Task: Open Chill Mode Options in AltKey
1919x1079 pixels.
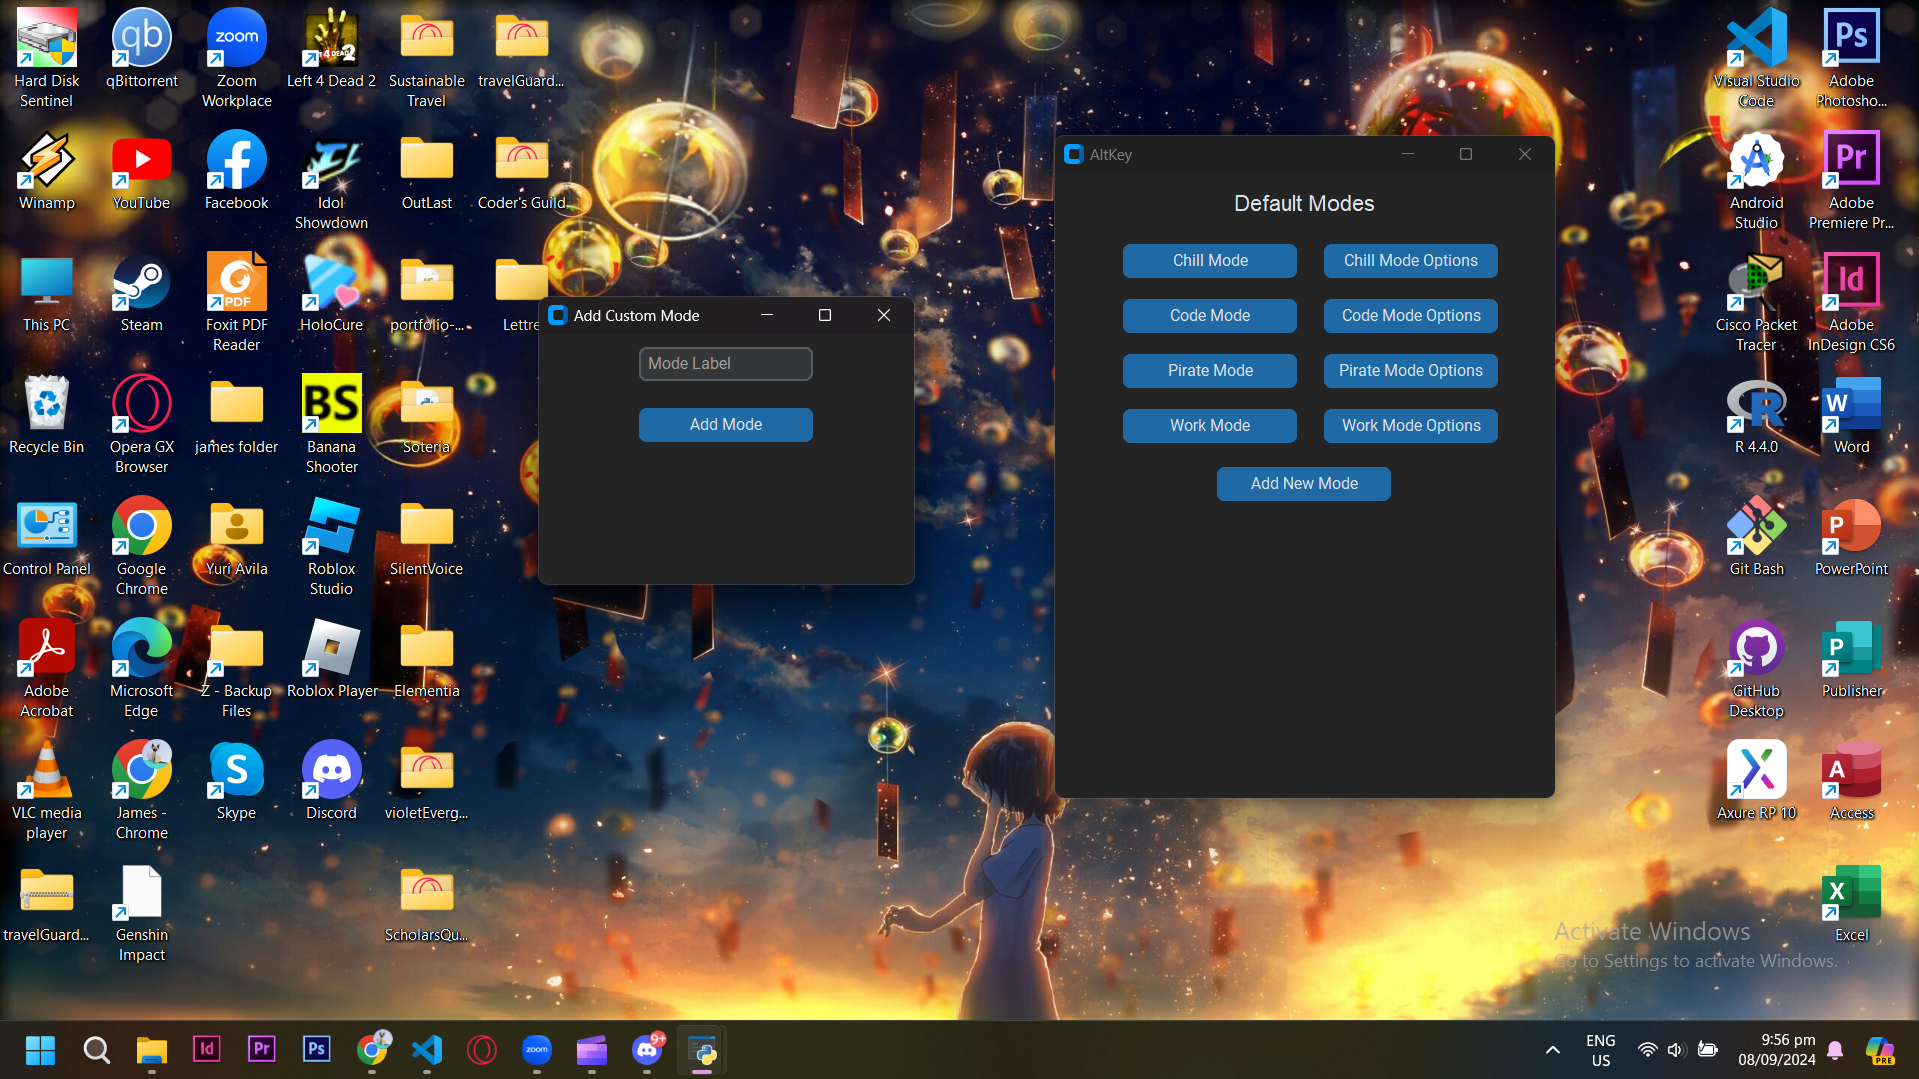Action: [x=1410, y=261]
